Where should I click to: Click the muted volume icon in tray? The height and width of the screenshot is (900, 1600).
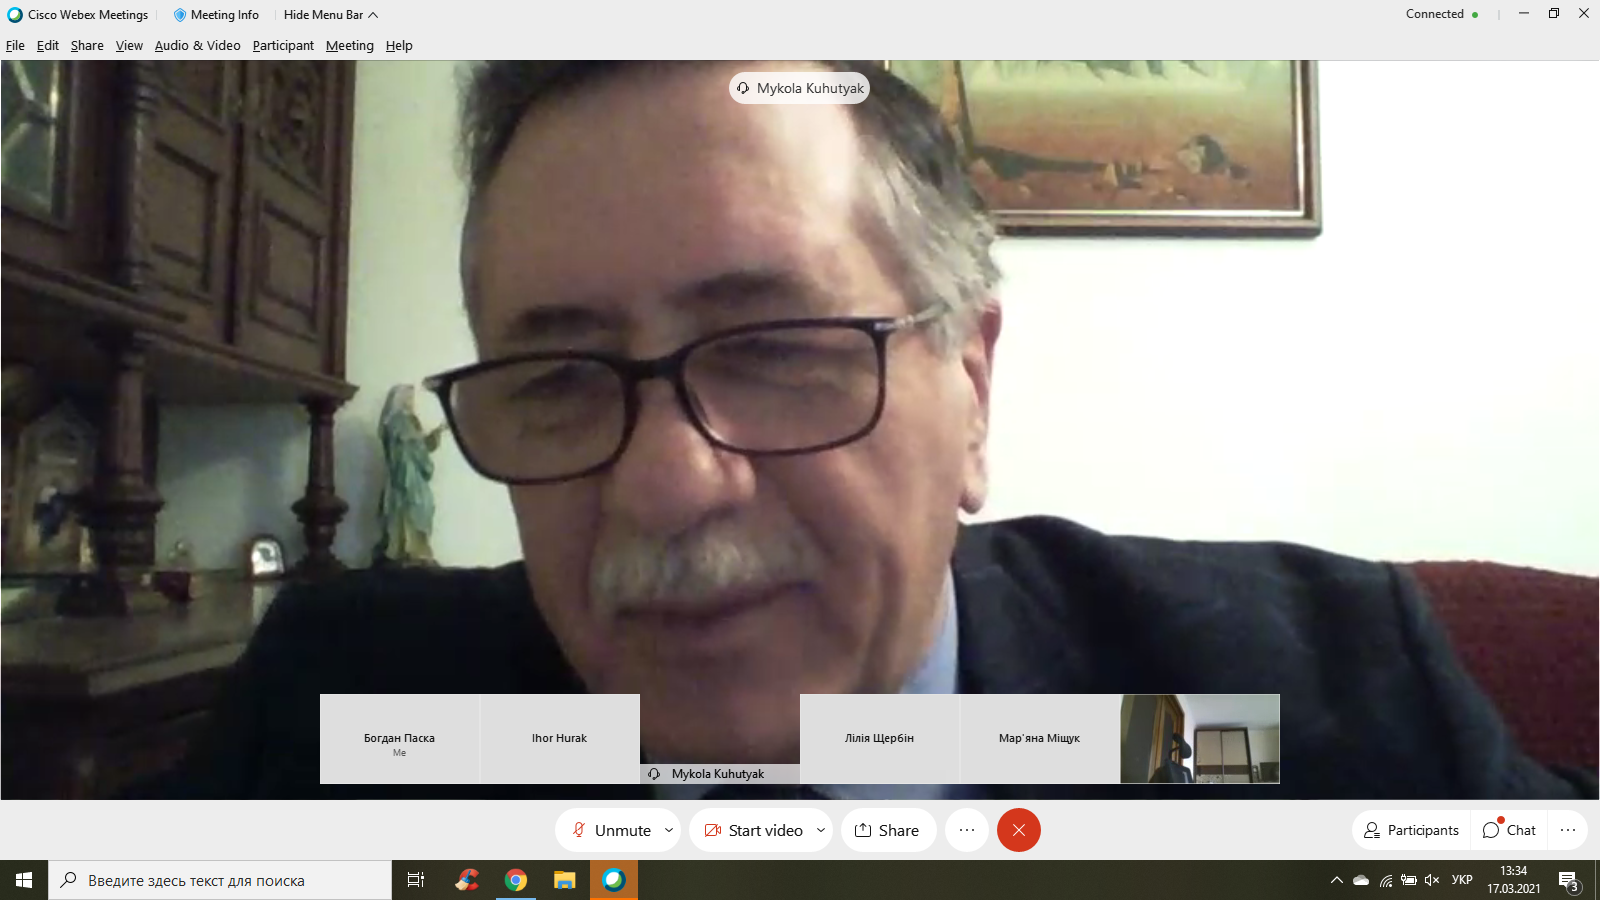1432,880
